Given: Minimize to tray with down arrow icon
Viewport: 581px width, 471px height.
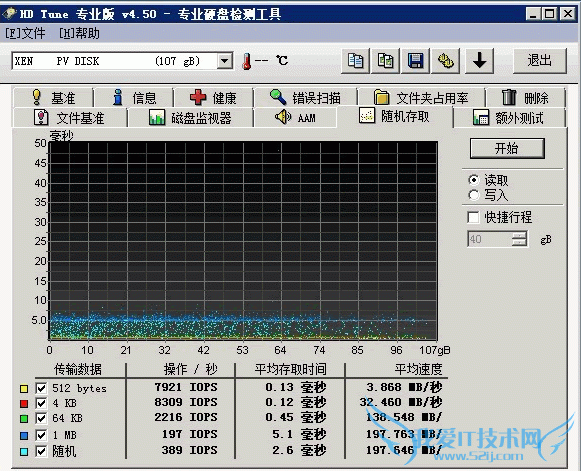Looking at the screenshot, I should (479, 60).
